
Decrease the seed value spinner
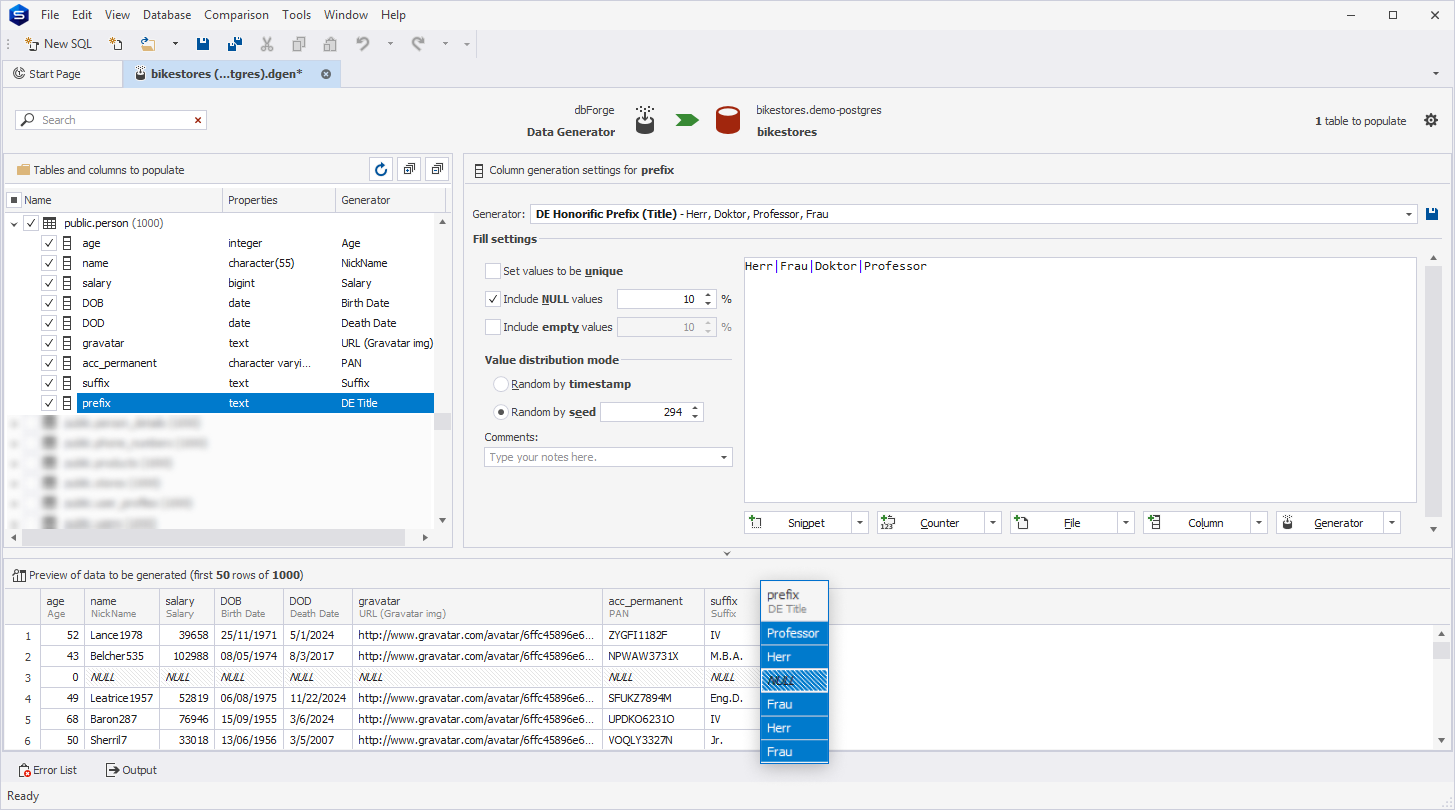695,416
